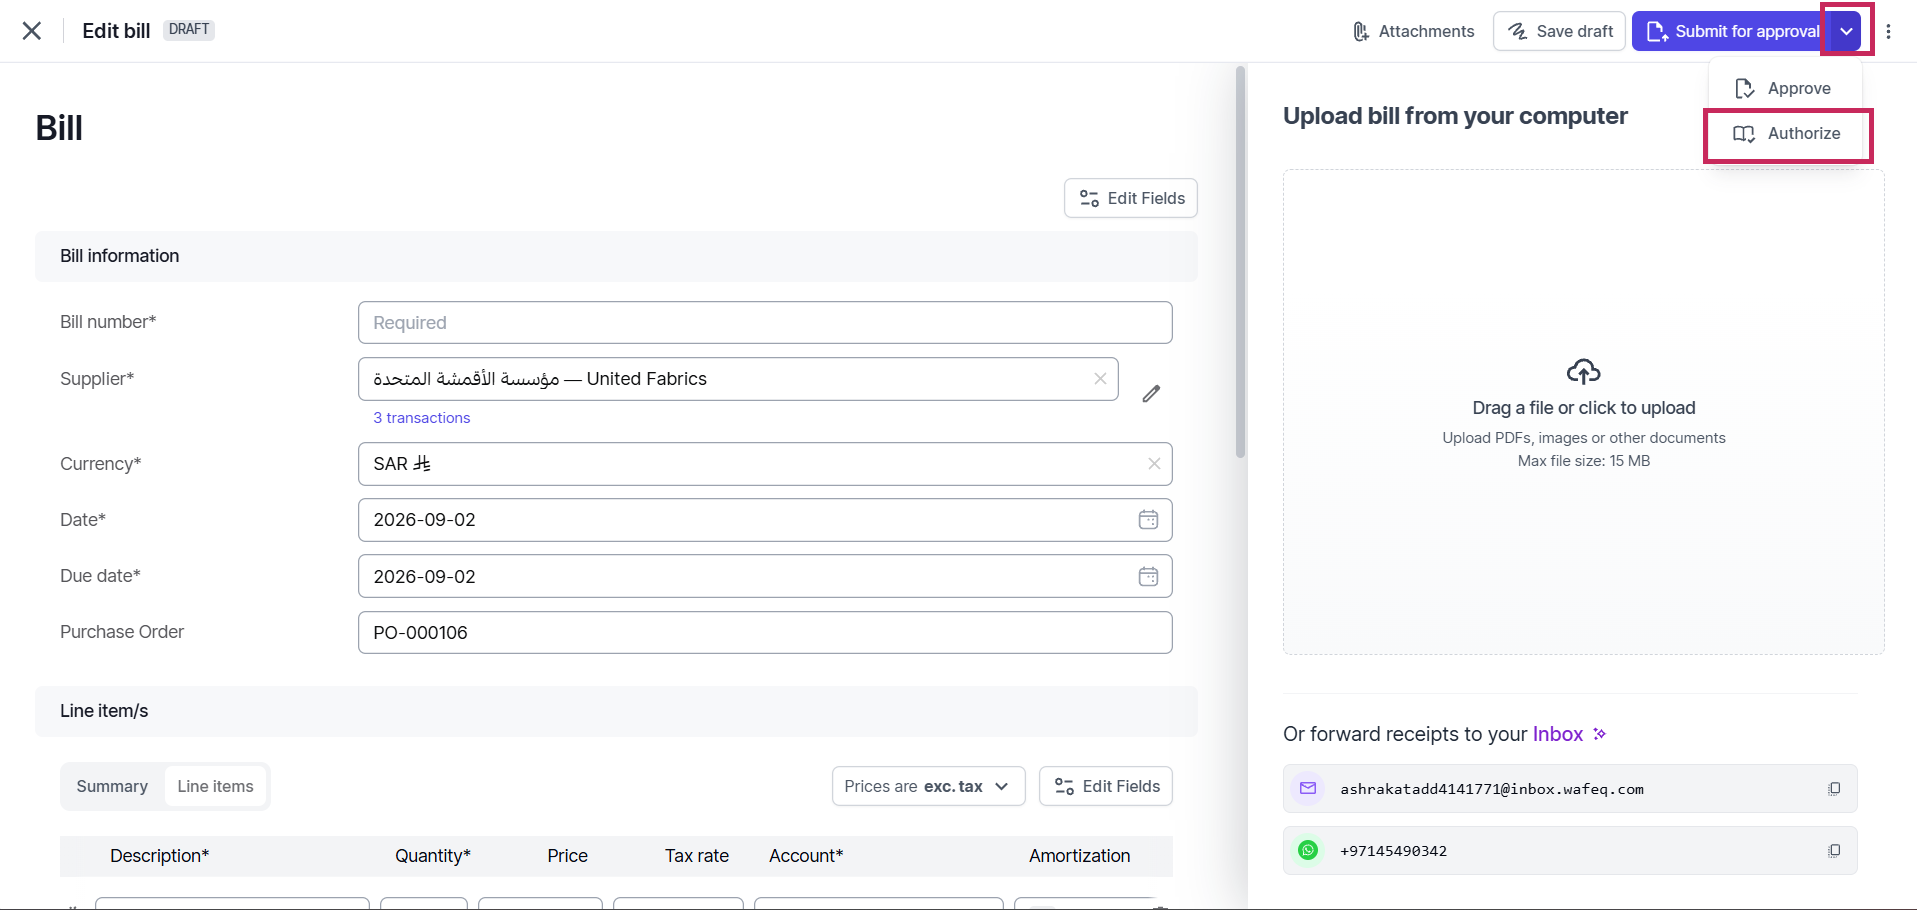Click the cloud upload icon
The image size is (1917, 910).
[x=1583, y=372]
